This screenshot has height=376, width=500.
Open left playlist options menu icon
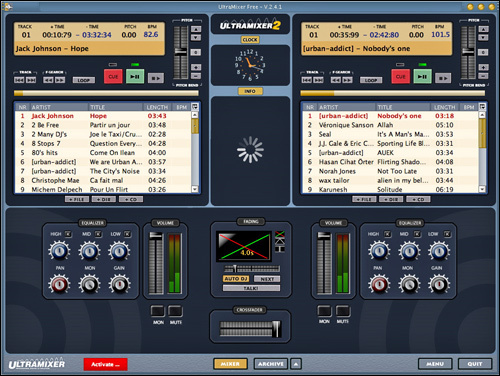click(195, 107)
